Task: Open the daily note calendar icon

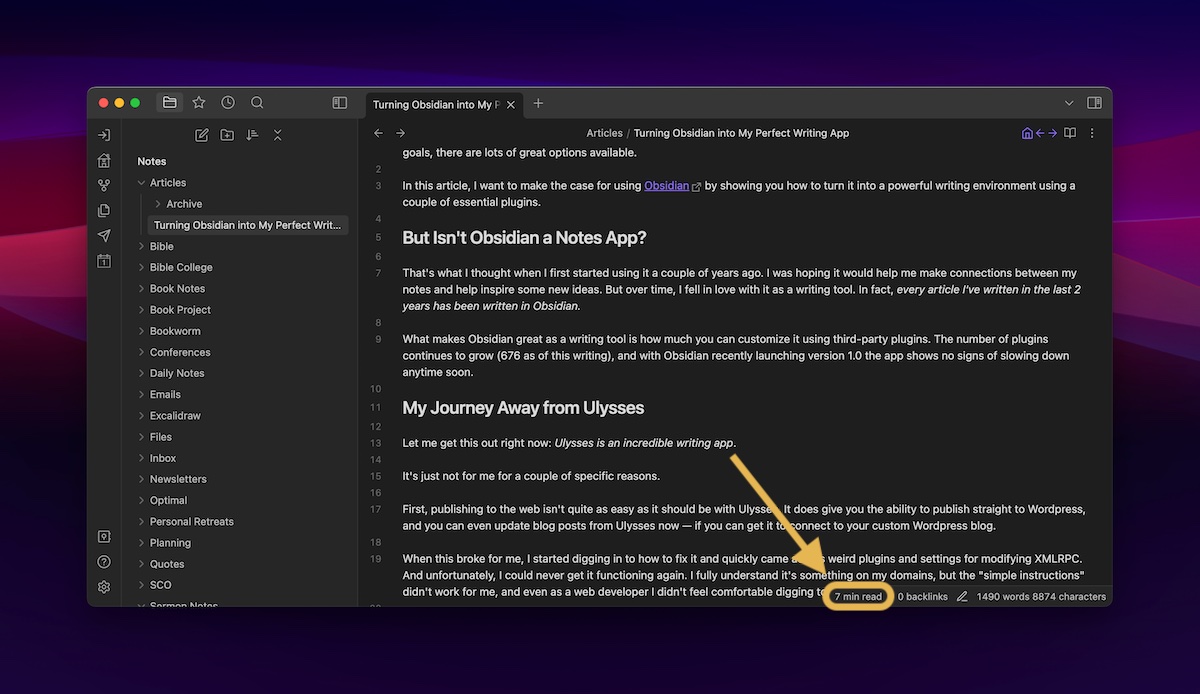Action: pos(104,261)
